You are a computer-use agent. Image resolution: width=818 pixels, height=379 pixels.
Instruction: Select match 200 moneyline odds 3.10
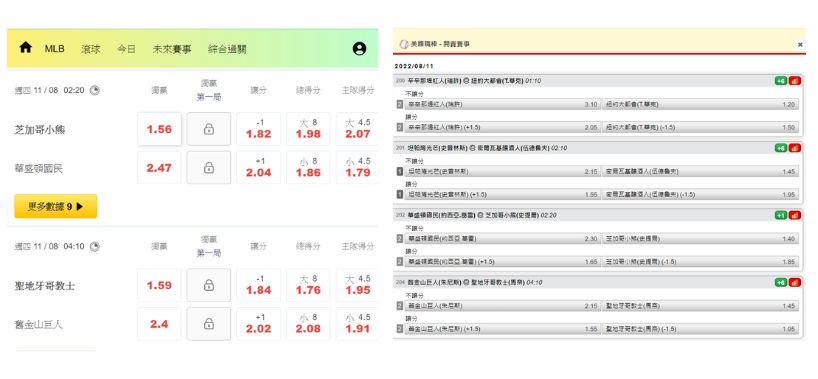(x=502, y=104)
